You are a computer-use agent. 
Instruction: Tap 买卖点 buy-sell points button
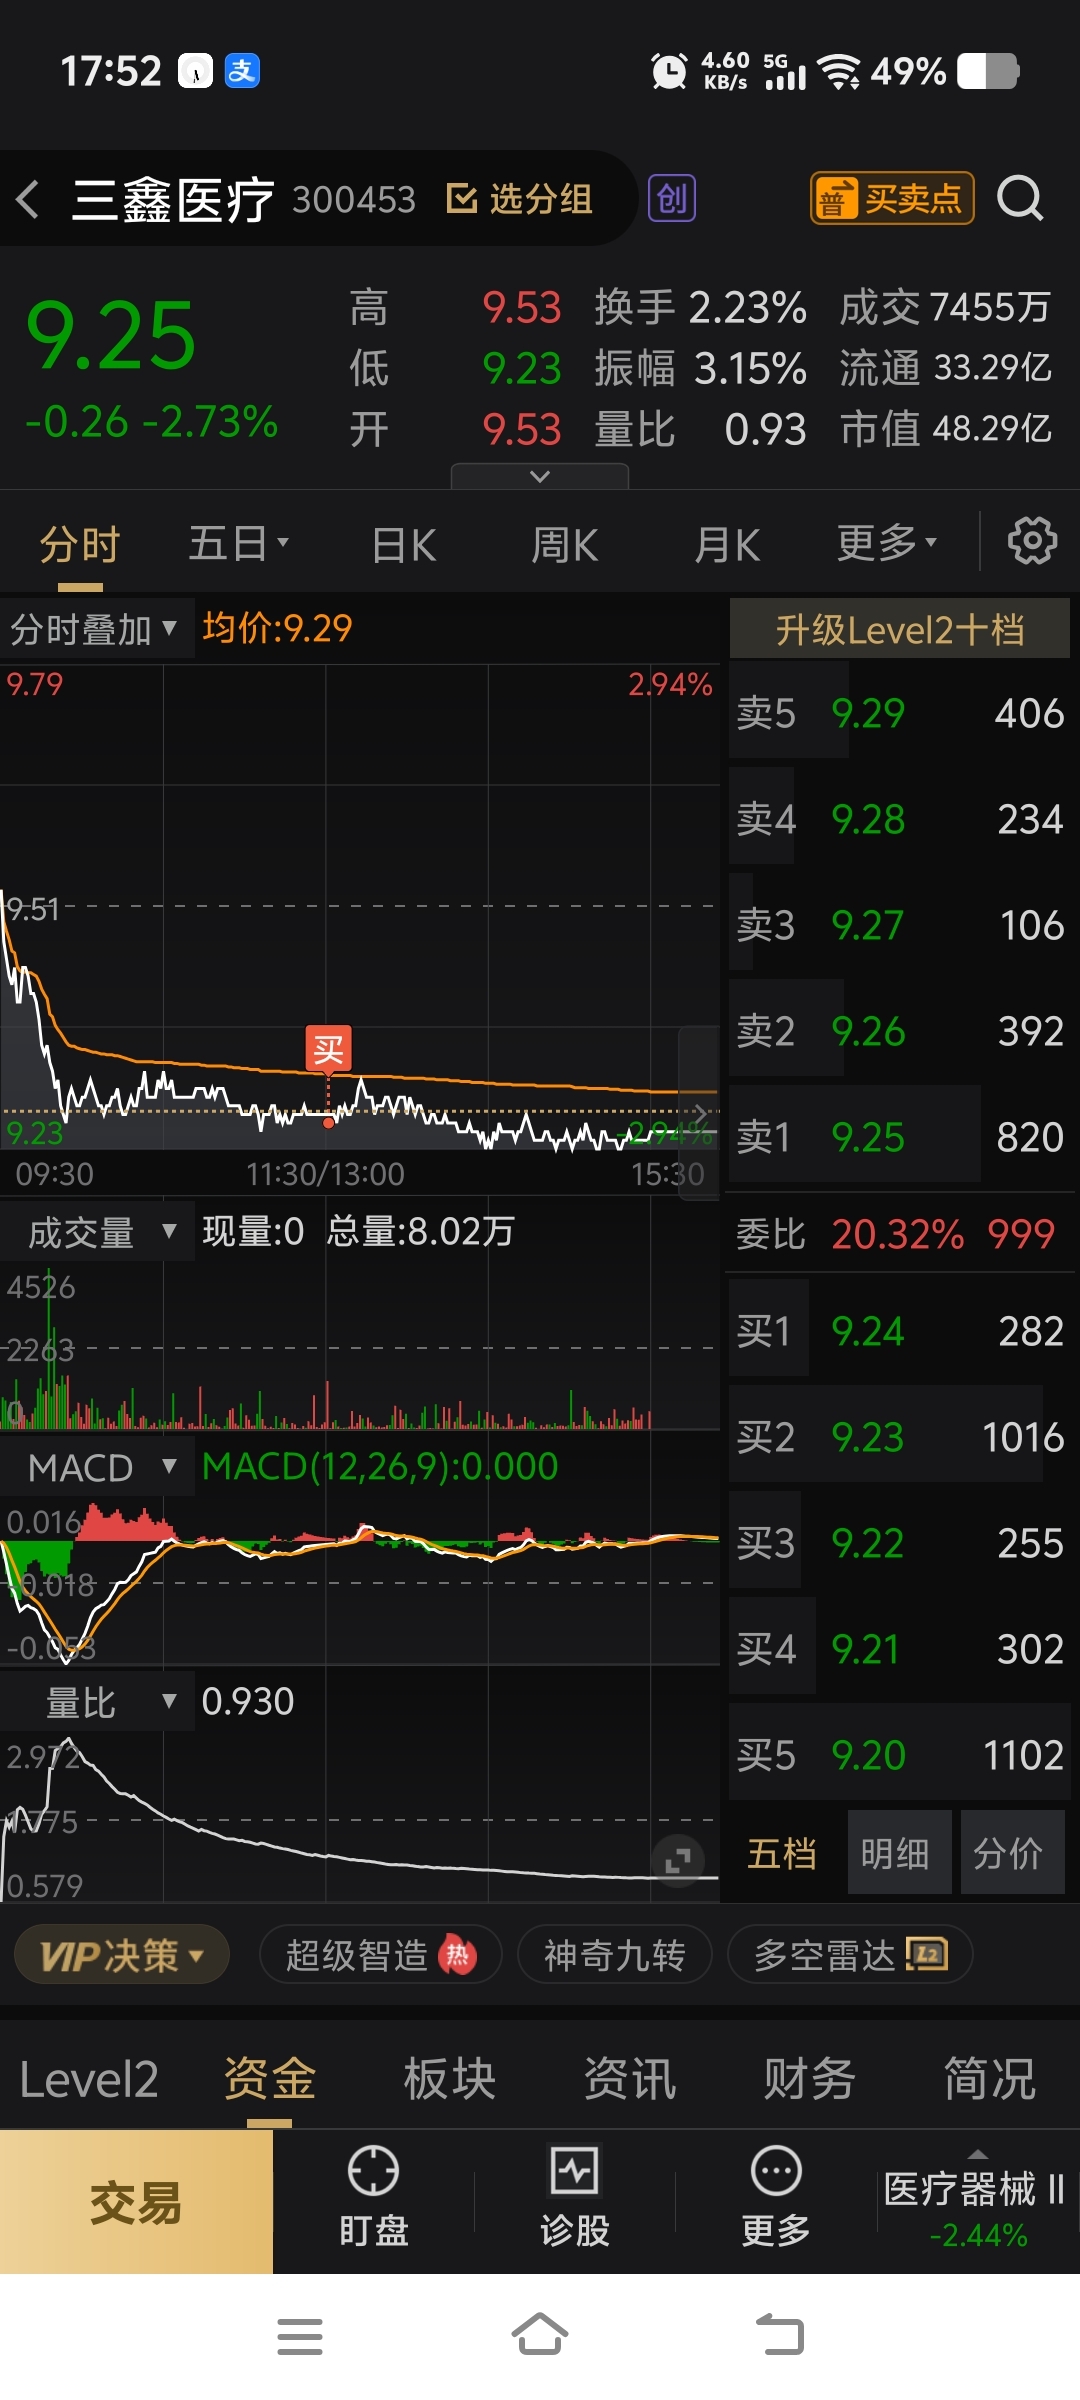[892, 198]
